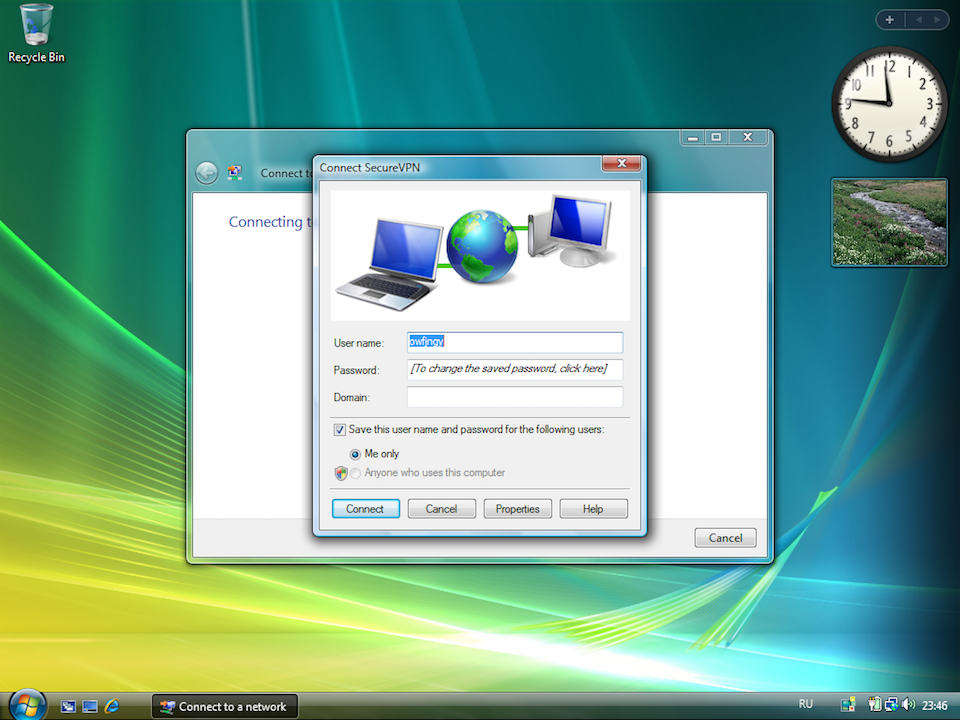Click the Connect button
Screen dimensions: 960x720
366,509
